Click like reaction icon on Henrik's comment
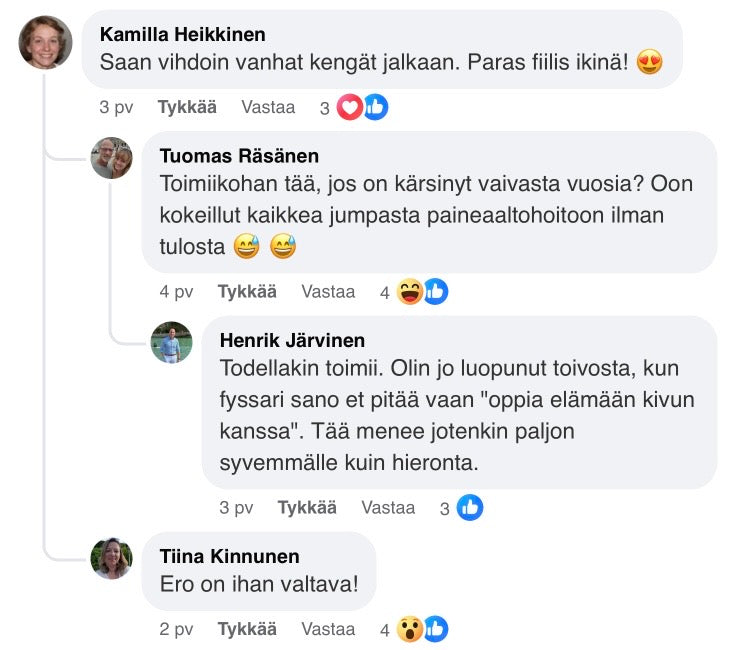The width and height of the screenshot is (740, 650). tap(469, 508)
